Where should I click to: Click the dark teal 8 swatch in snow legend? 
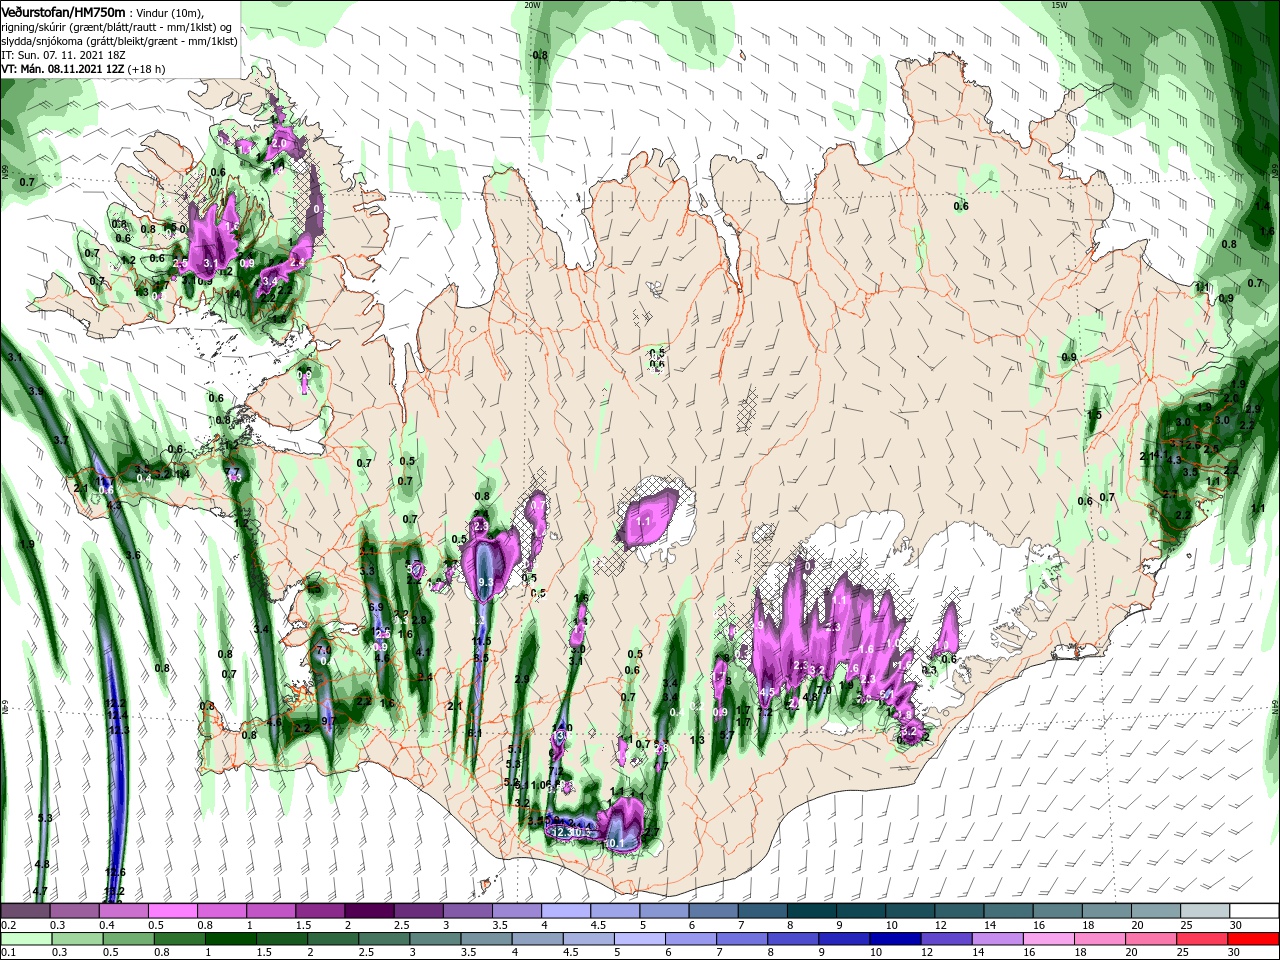point(811,911)
